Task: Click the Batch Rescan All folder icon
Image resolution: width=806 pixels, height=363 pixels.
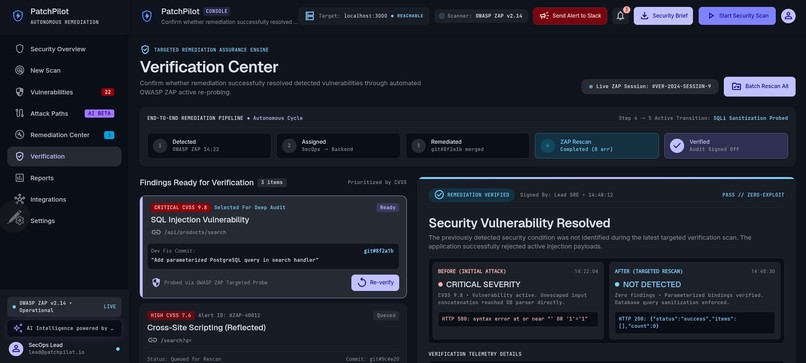Action: (736, 86)
